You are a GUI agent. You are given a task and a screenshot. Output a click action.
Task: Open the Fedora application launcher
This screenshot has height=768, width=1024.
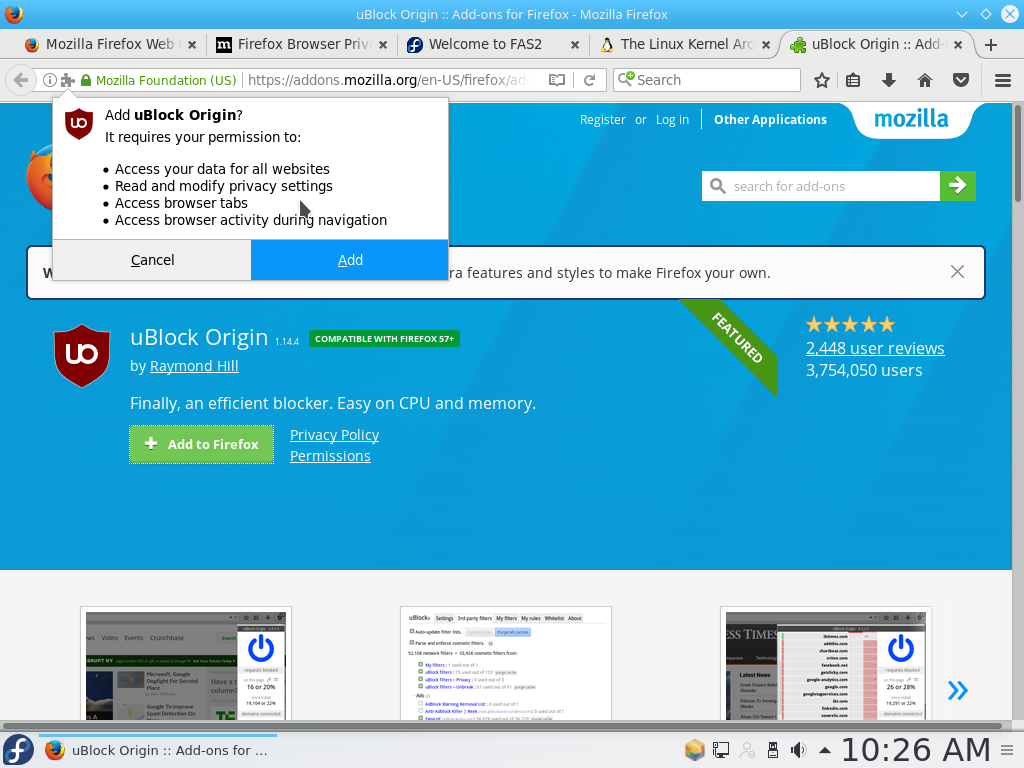tap(18, 750)
